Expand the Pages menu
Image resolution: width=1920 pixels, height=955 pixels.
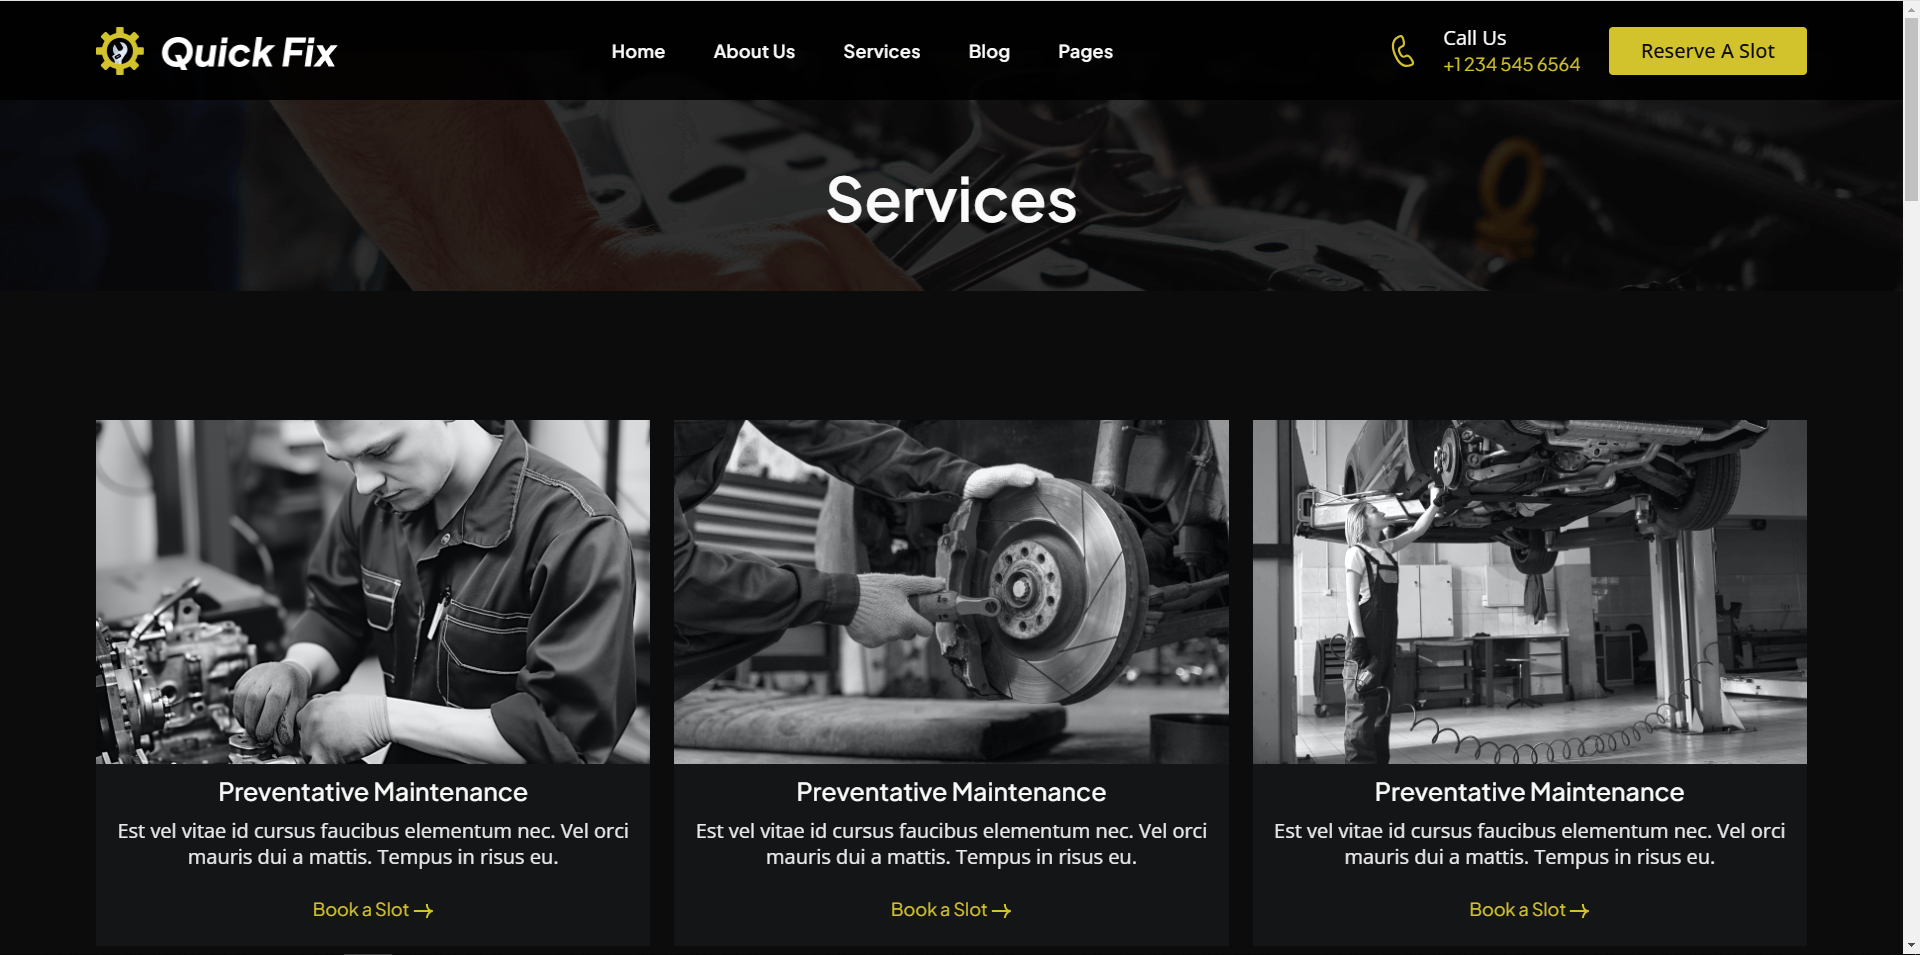(x=1085, y=51)
